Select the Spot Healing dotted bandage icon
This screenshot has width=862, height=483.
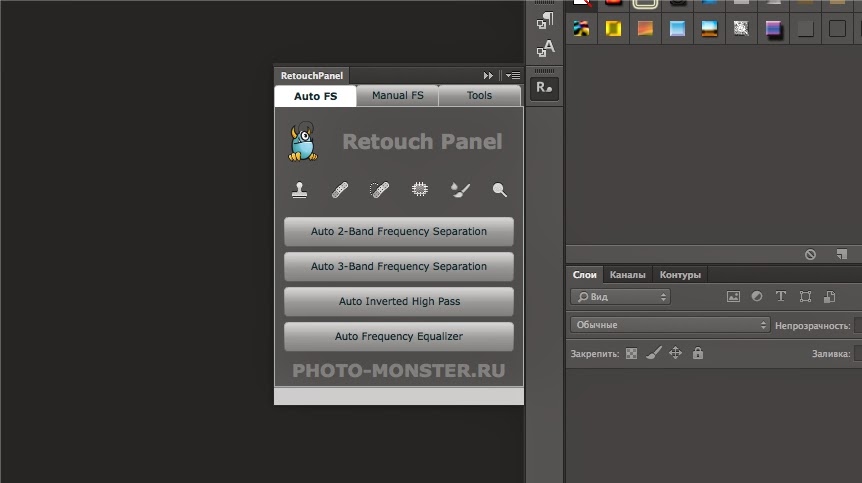[x=379, y=190]
